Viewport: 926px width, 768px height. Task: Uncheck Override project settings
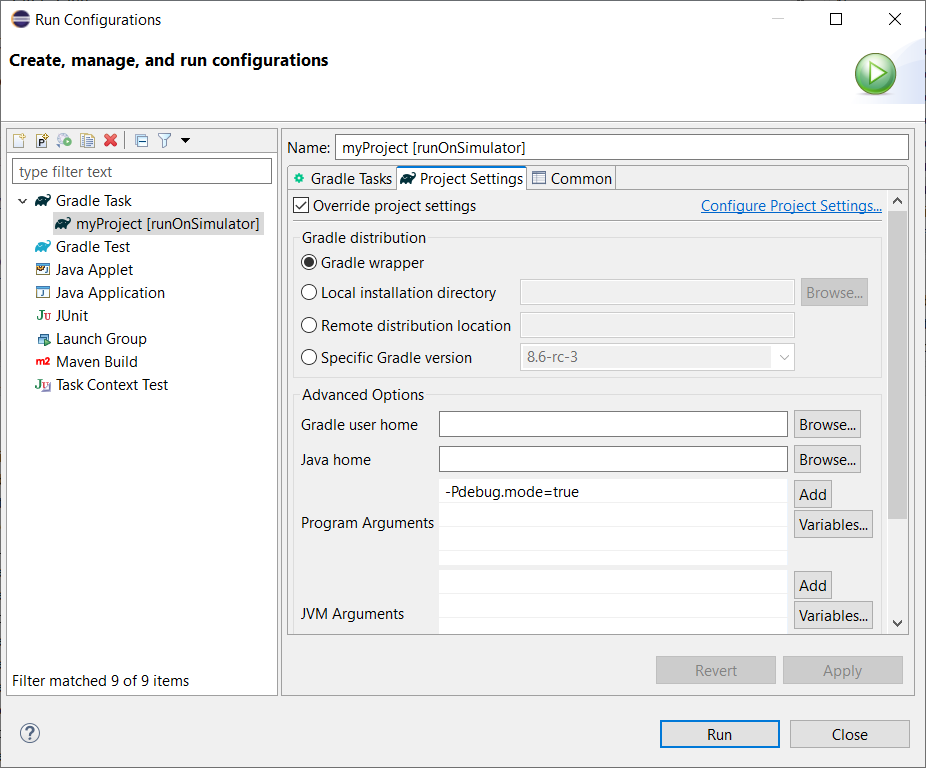[x=302, y=206]
